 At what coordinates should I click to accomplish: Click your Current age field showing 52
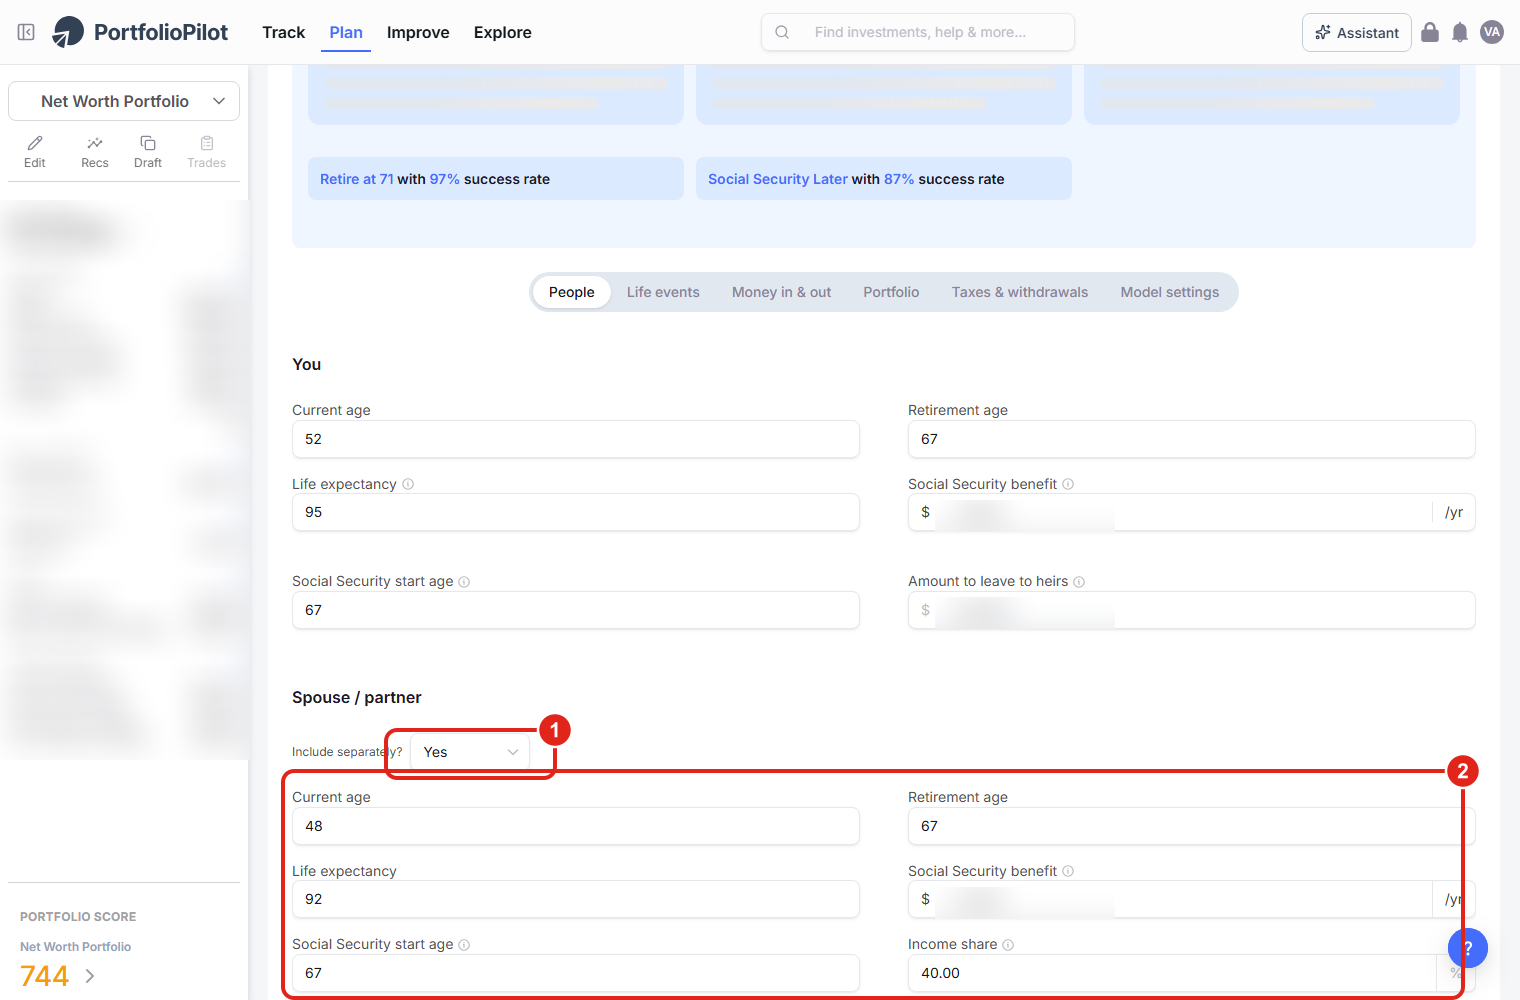(576, 439)
